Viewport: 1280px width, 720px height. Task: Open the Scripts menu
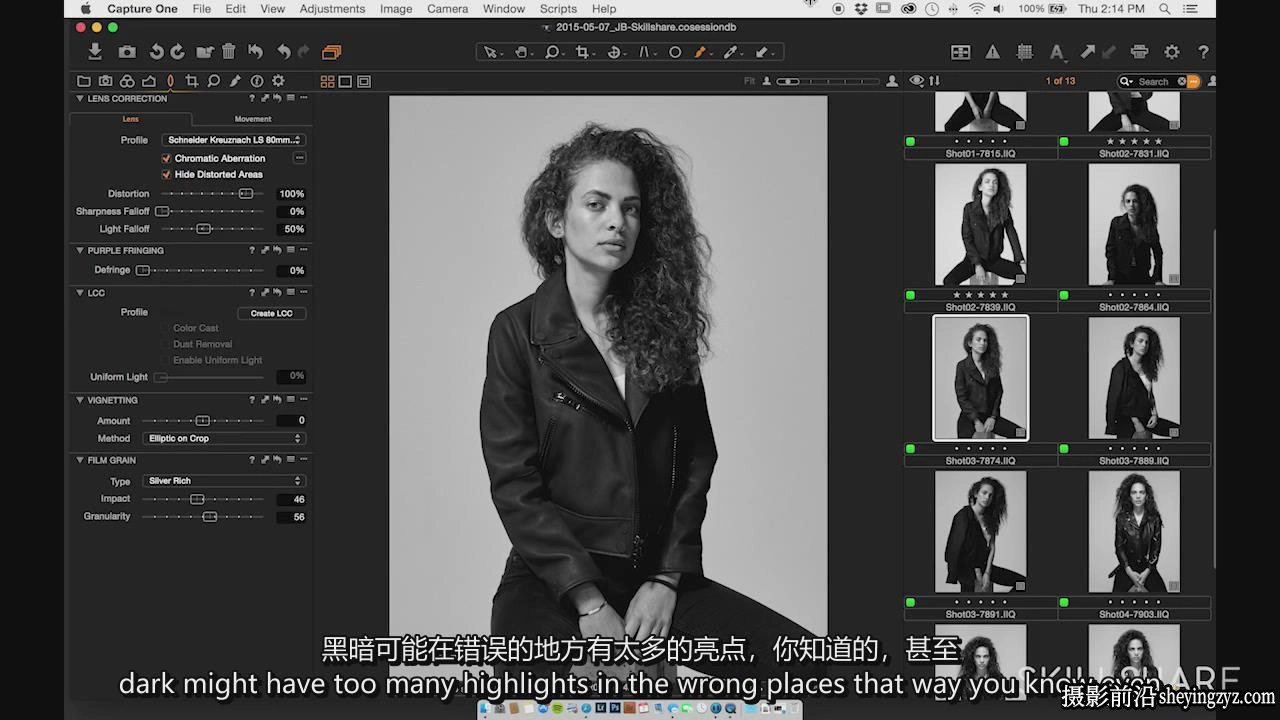(x=558, y=9)
